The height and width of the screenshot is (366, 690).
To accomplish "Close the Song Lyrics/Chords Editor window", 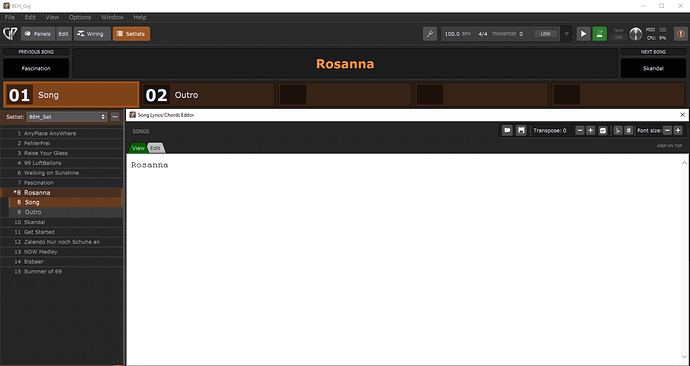I will [x=683, y=115].
